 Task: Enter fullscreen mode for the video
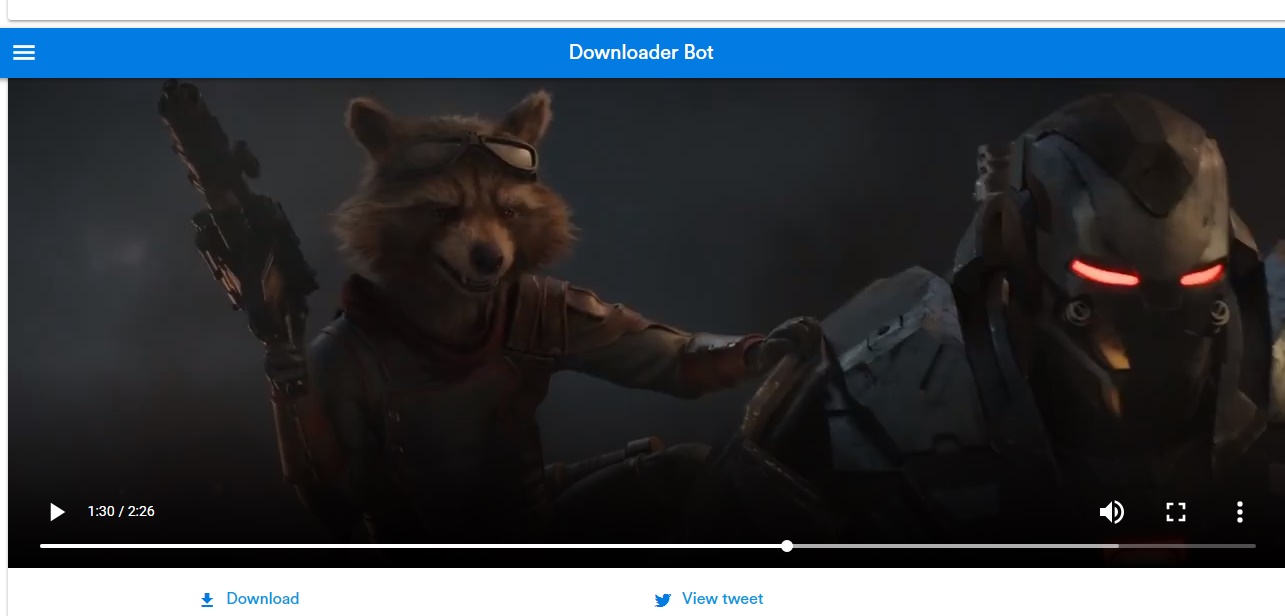(x=1176, y=512)
